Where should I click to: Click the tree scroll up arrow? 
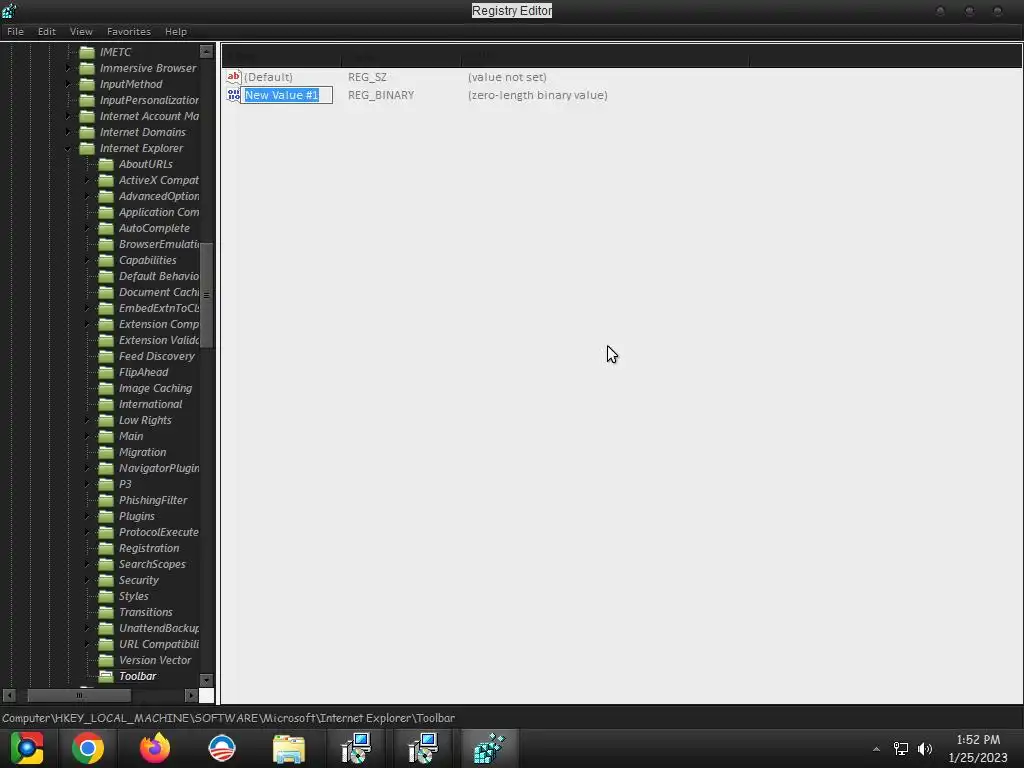(x=206, y=52)
